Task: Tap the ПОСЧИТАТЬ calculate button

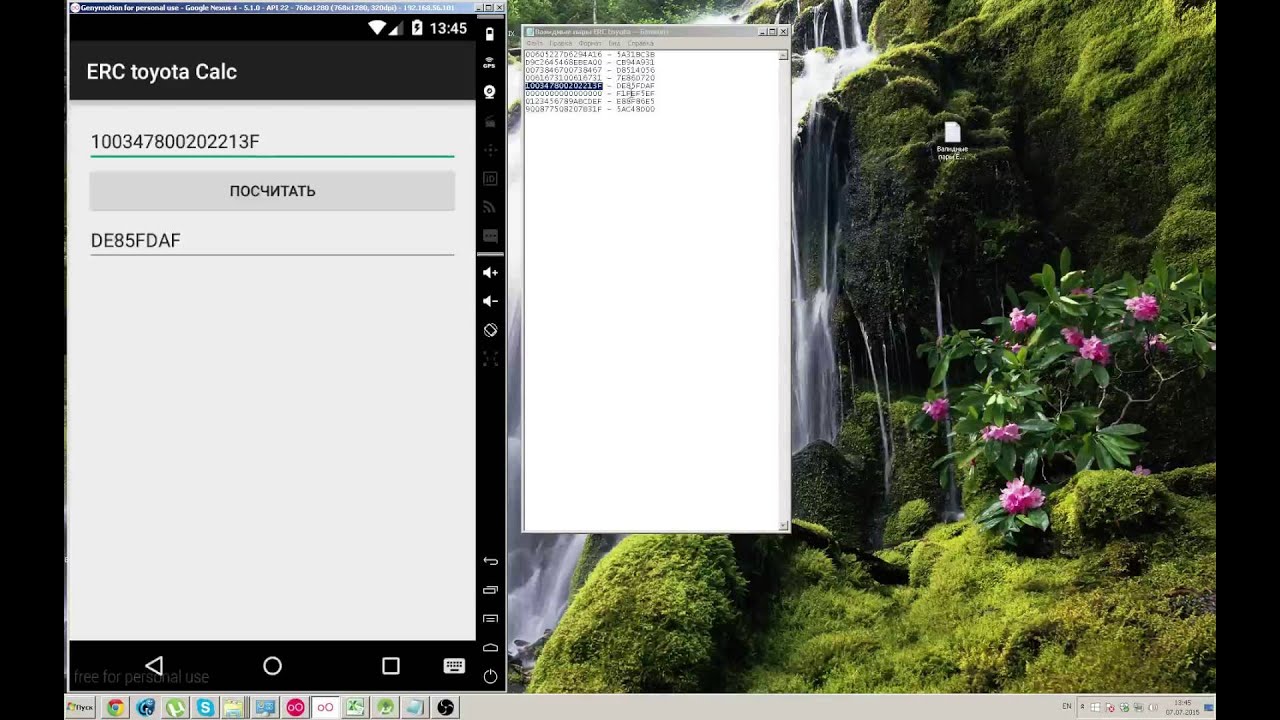Action: (x=272, y=191)
